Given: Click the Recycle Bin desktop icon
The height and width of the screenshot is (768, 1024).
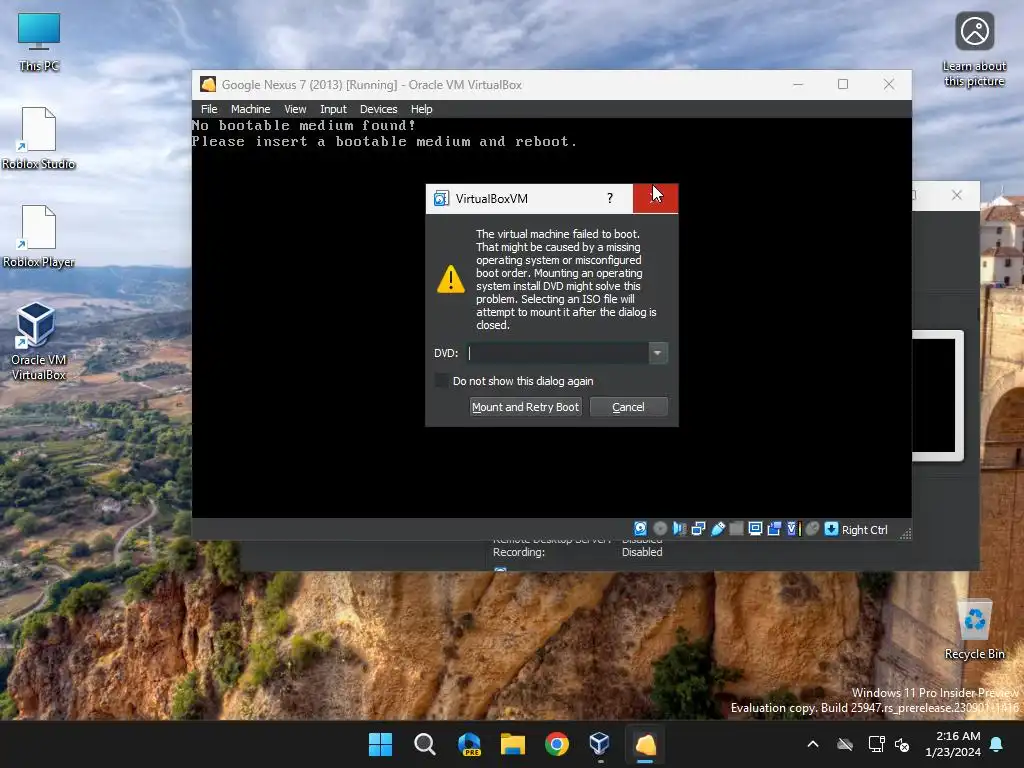Looking at the screenshot, I should point(974,630).
